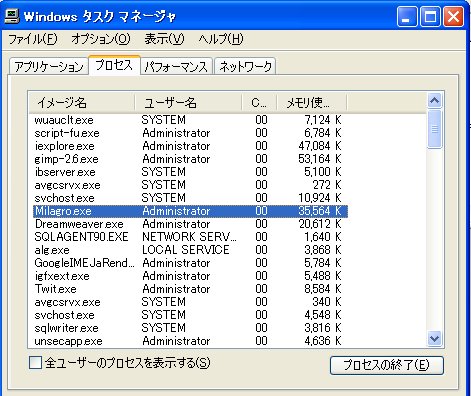Maximize the Task Manager window

click(430, 16)
